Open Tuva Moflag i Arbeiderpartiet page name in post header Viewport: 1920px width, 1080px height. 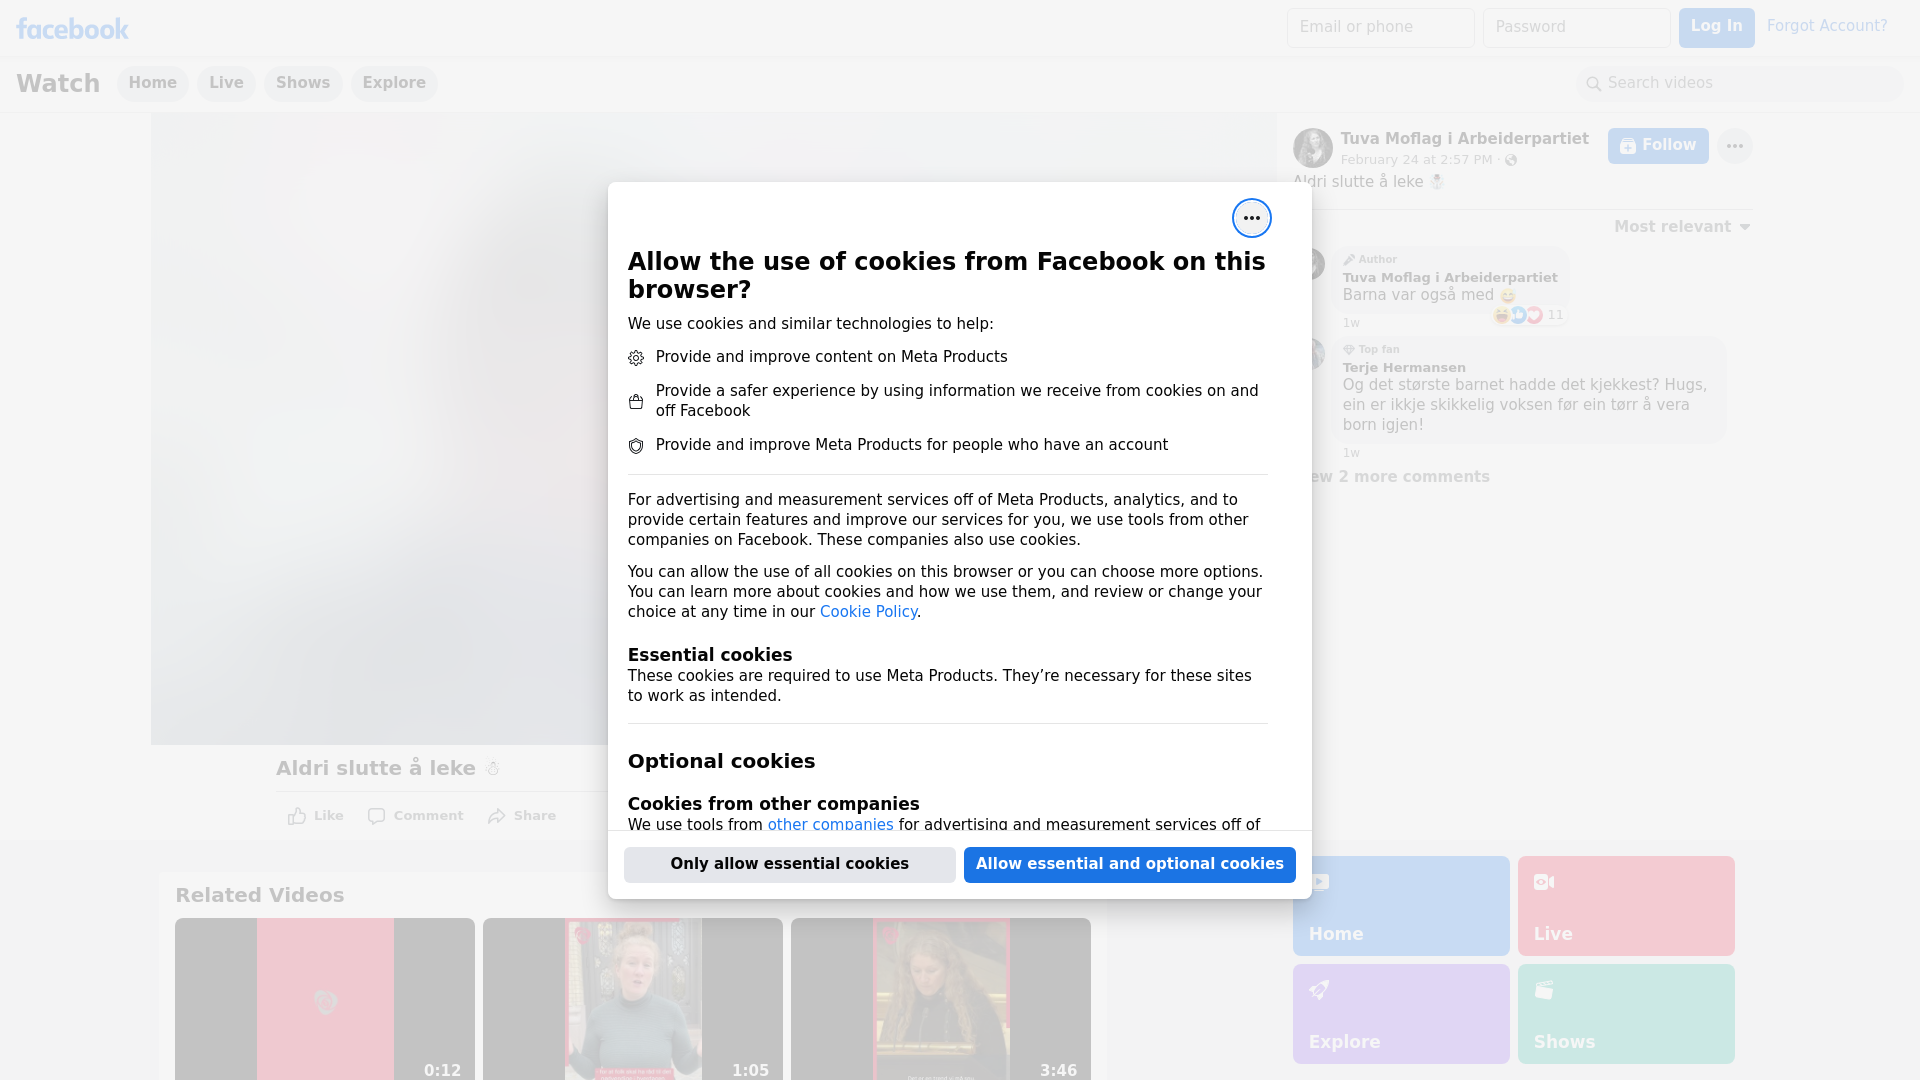pyautogui.click(x=1464, y=139)
